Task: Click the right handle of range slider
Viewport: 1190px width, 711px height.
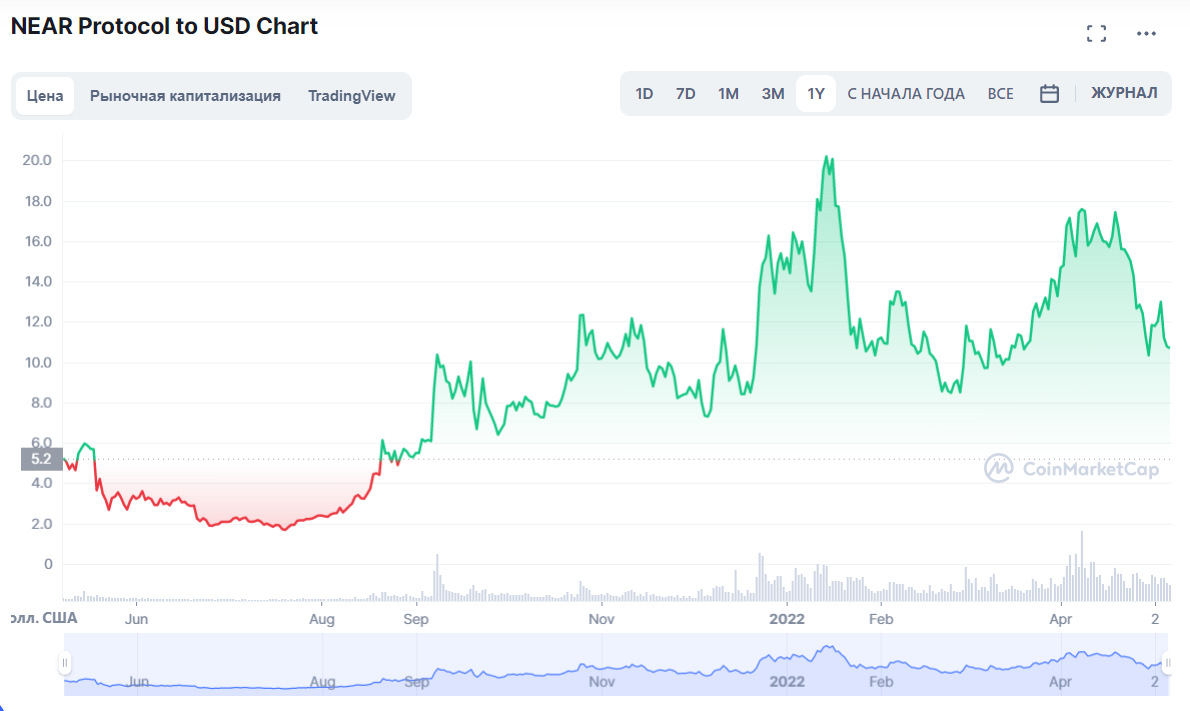Action: pos(1167,663)
